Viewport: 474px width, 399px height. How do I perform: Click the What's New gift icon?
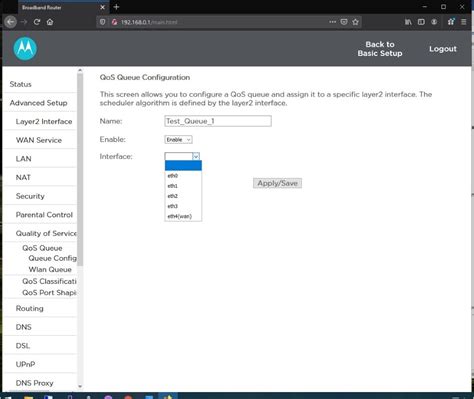pos(451,22)
